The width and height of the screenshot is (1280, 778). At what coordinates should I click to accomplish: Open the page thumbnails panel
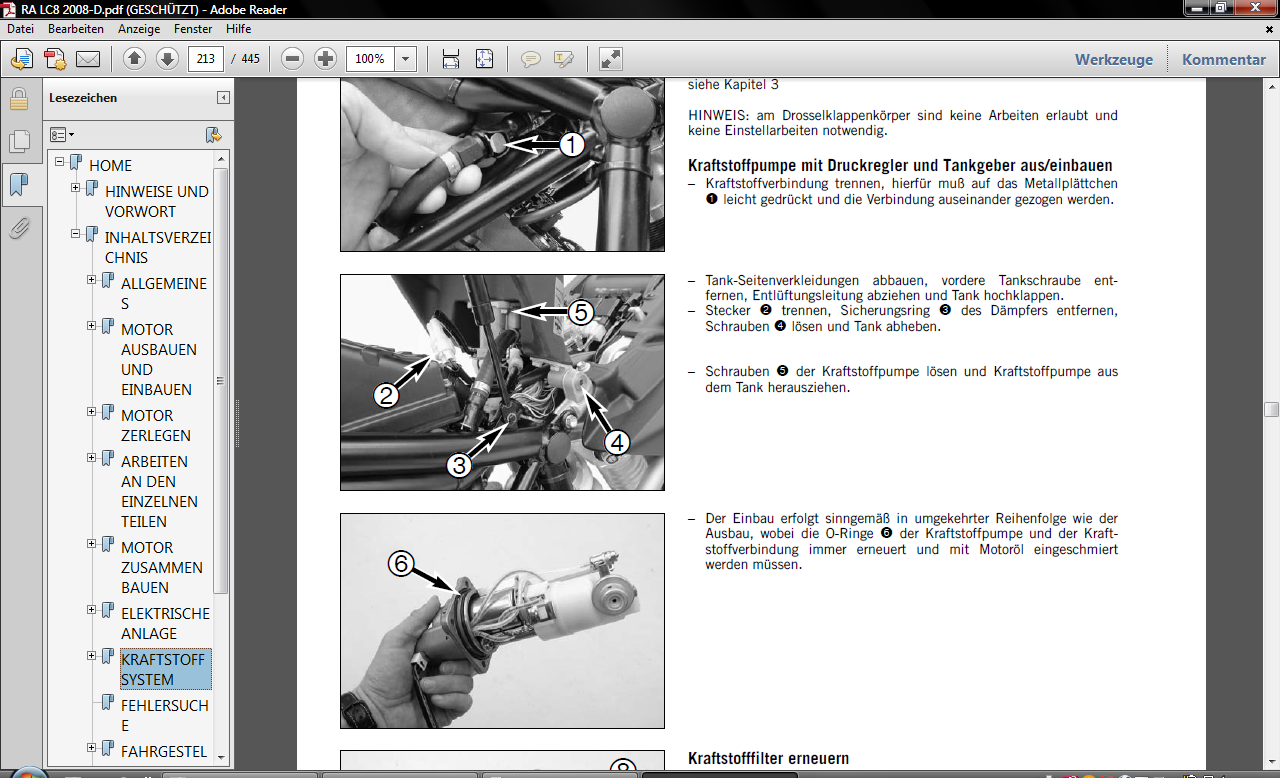(18, 142)
